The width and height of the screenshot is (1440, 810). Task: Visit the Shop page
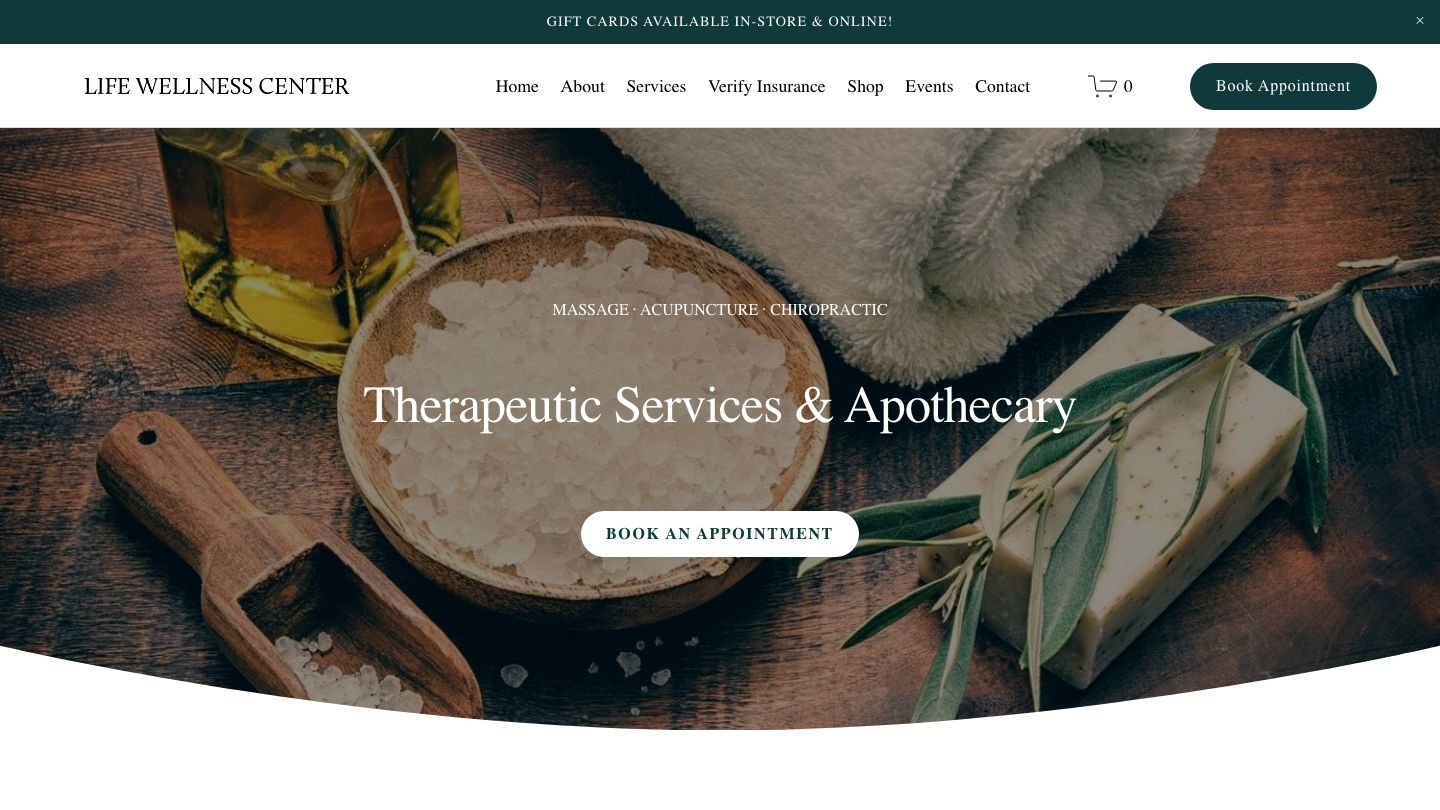coord(865,87)
